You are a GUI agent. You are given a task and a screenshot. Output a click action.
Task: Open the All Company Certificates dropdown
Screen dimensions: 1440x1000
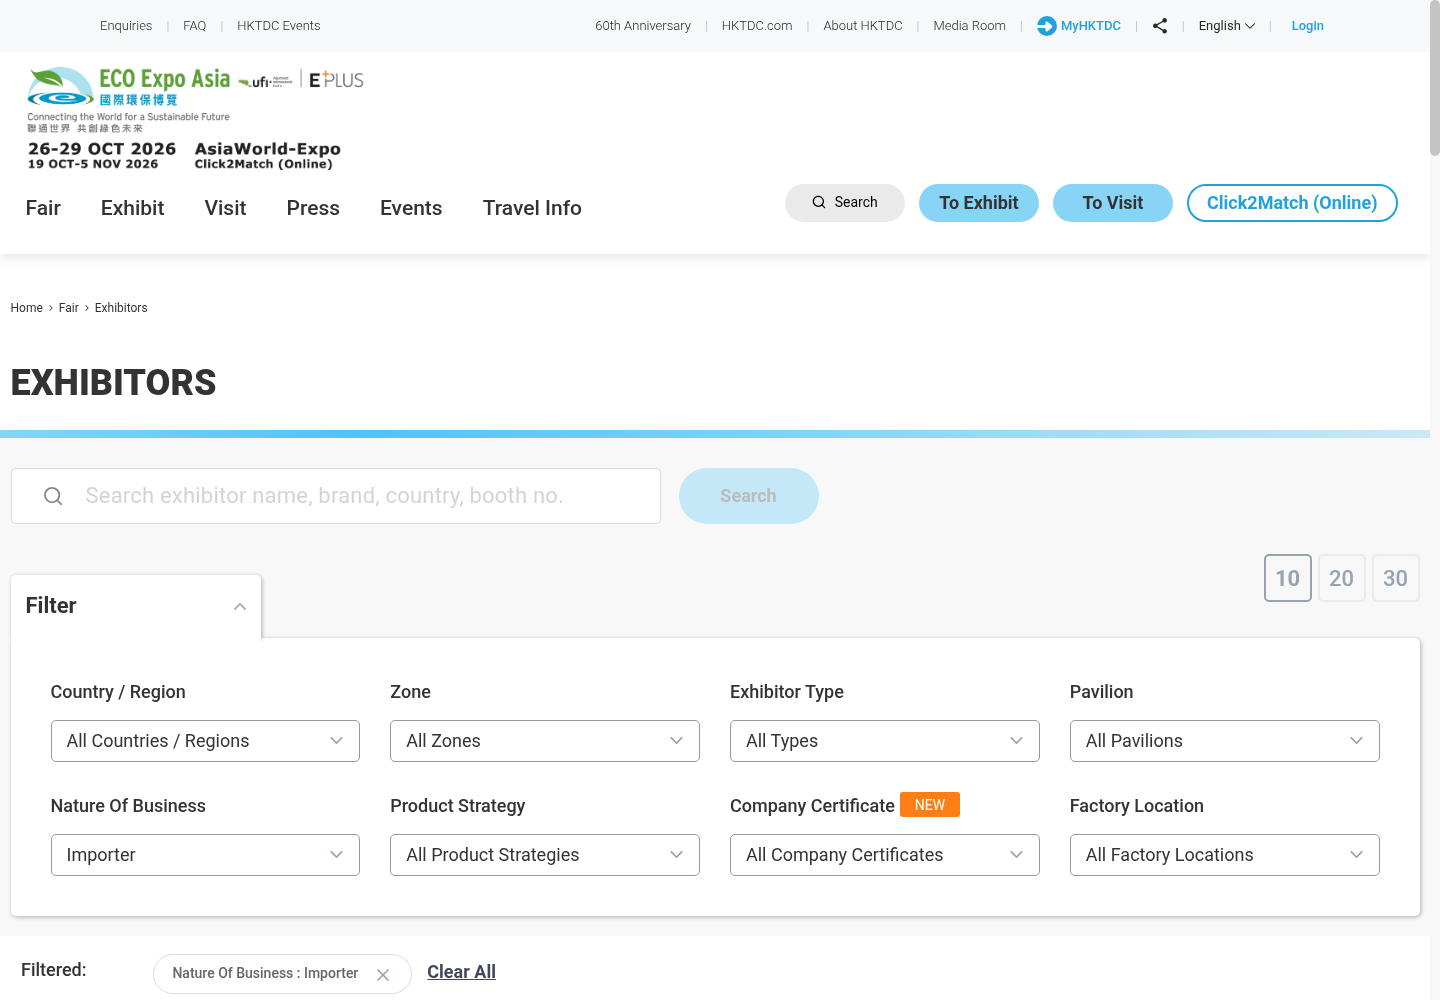[x=885, y=855]
